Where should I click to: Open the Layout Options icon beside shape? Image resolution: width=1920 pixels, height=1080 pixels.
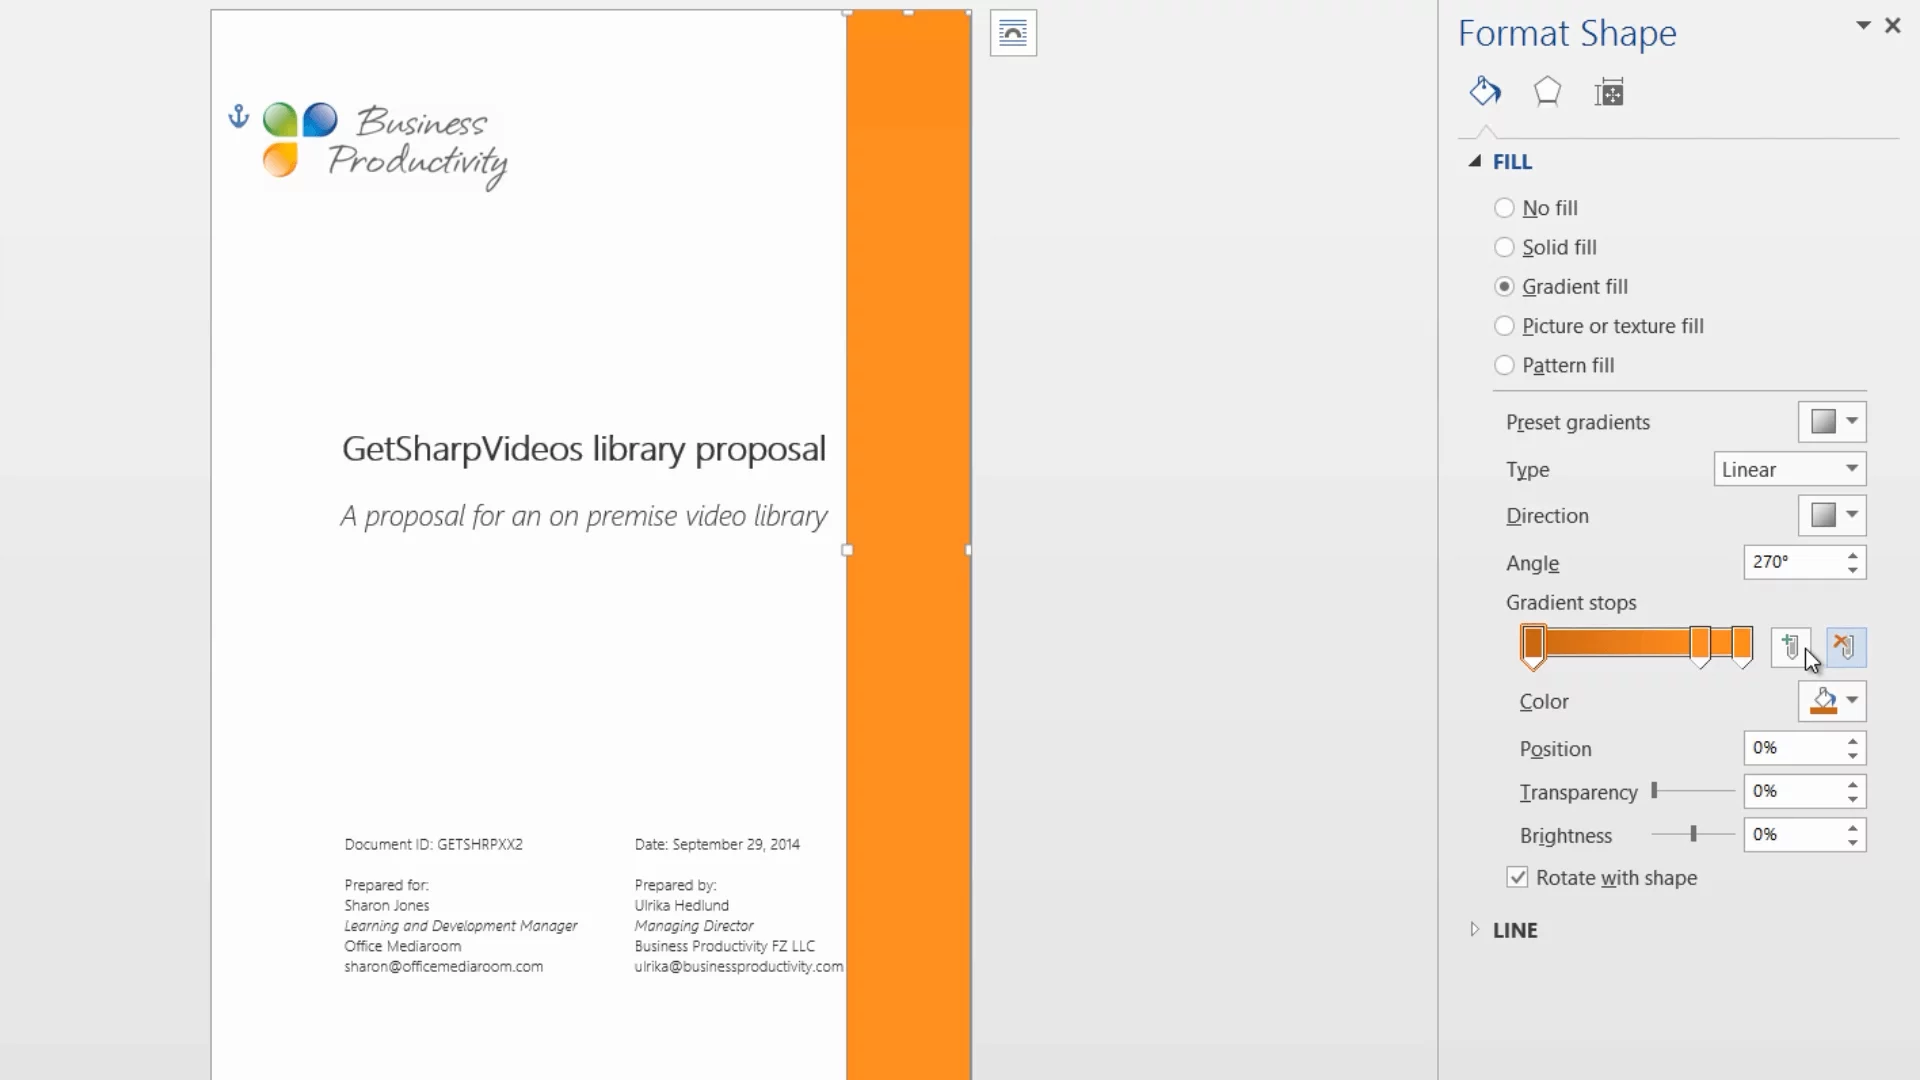1013,33
